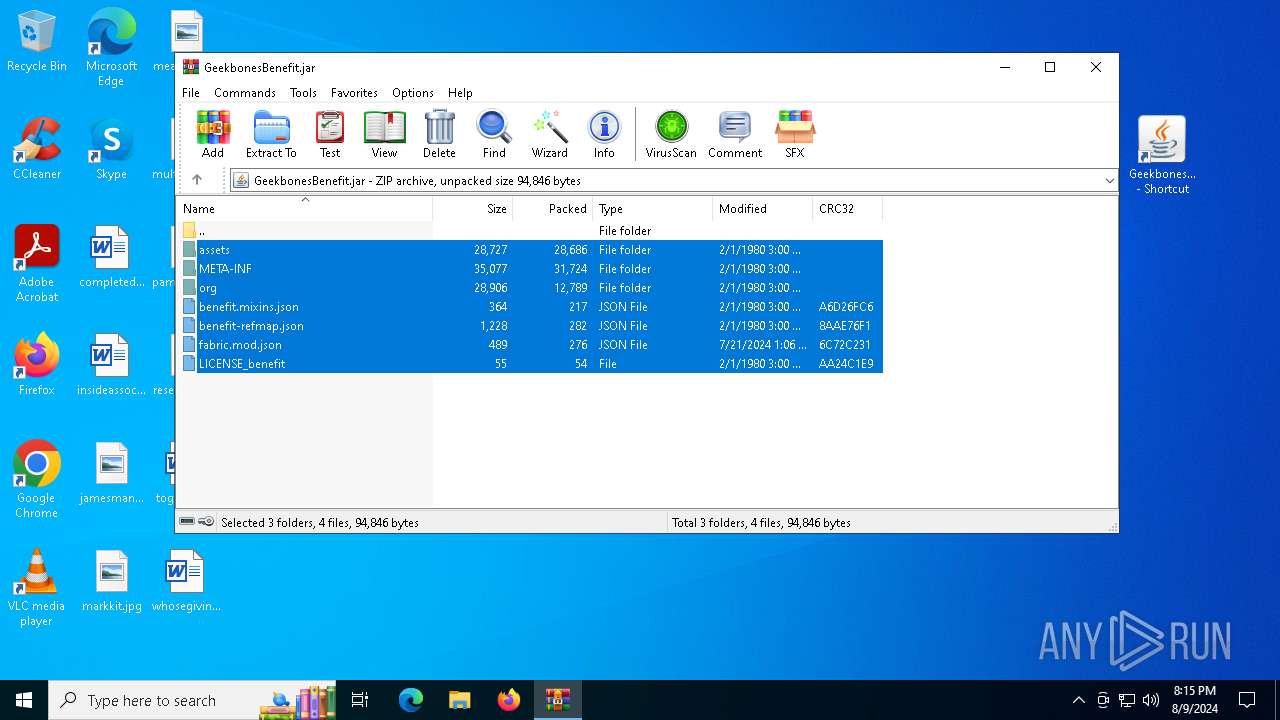Open insideassoc Word document on desktop
This screenshot has width=1280, height=720.
pos(111,365)
